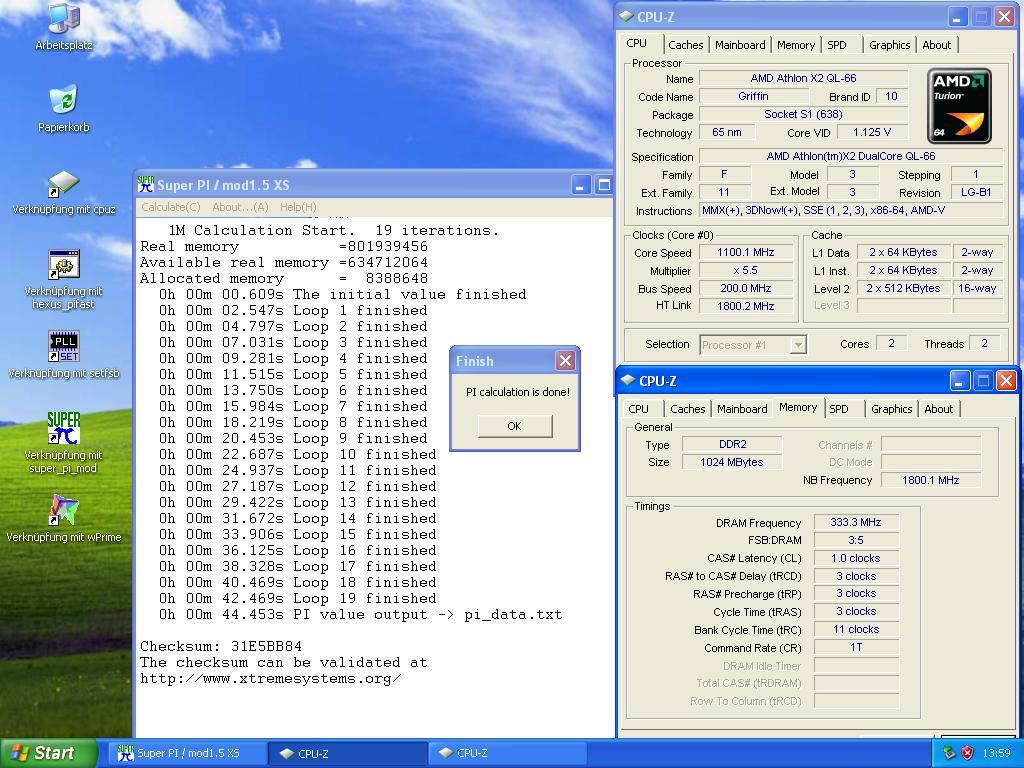Image resolution: width=1024 pixels, height=768 pixels.
Task: Select the setfsb PLL SET shortcut icon
Action: tap(64, 356)
